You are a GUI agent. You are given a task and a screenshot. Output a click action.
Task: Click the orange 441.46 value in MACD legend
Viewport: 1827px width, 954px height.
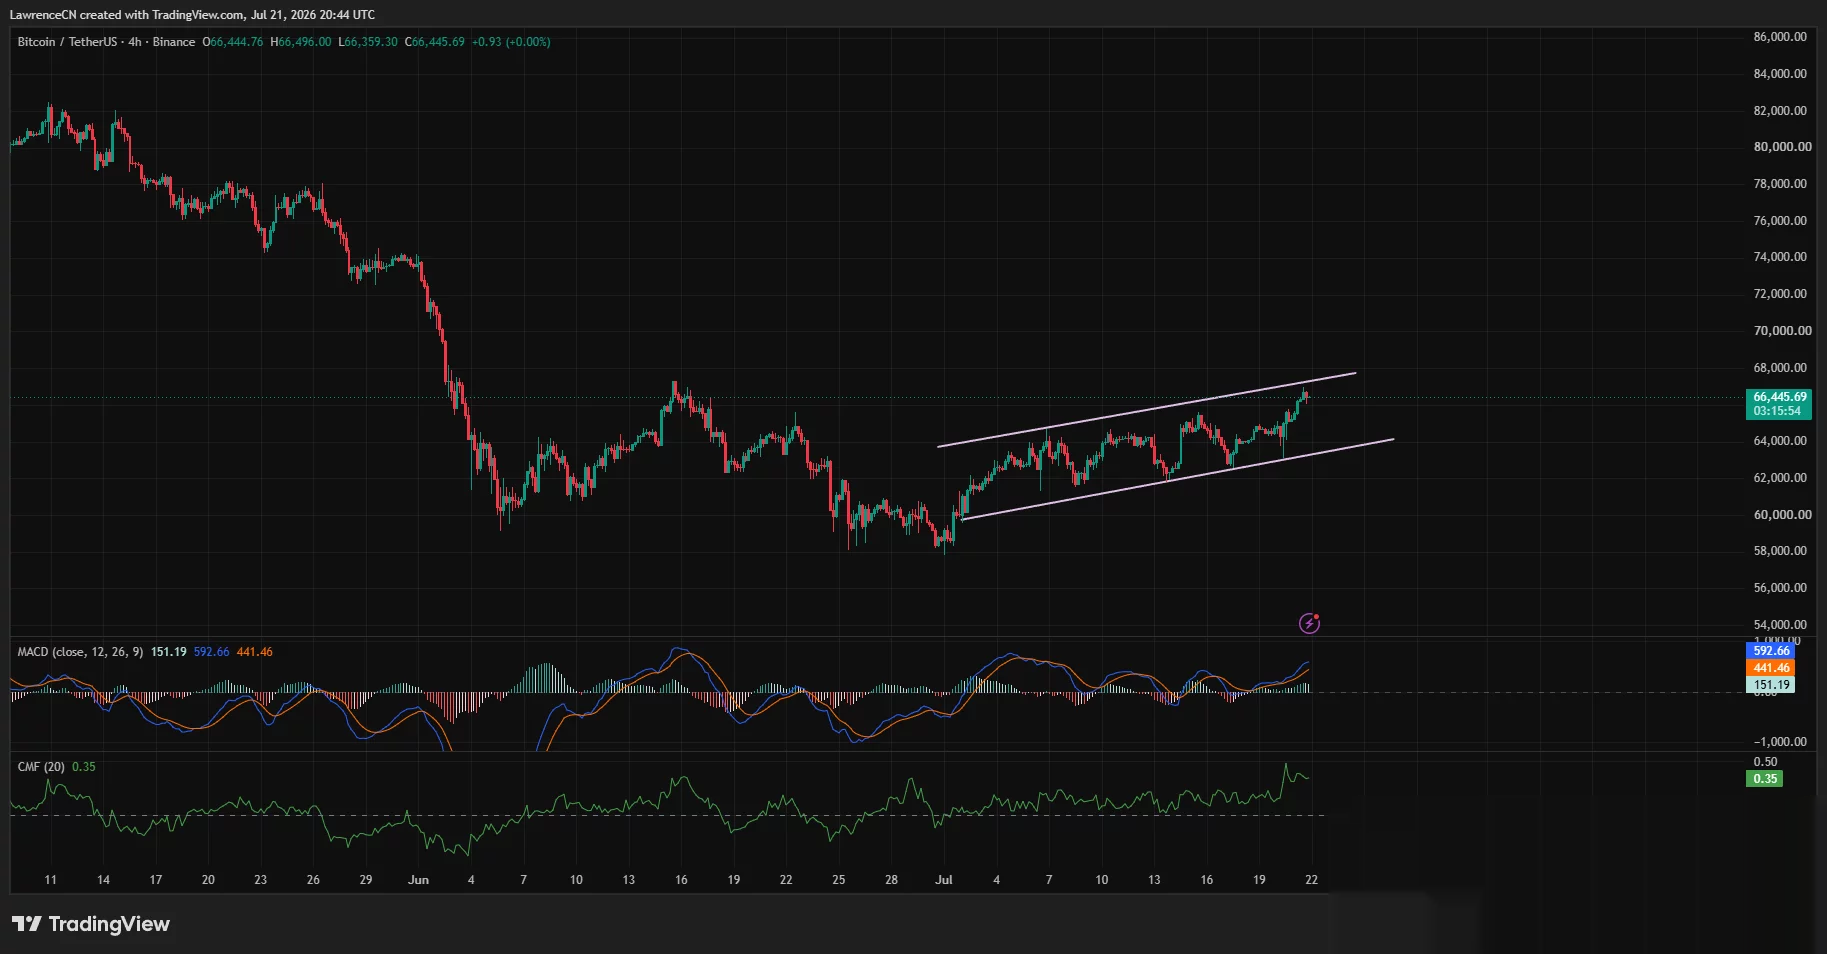click(x=255, y=652)
